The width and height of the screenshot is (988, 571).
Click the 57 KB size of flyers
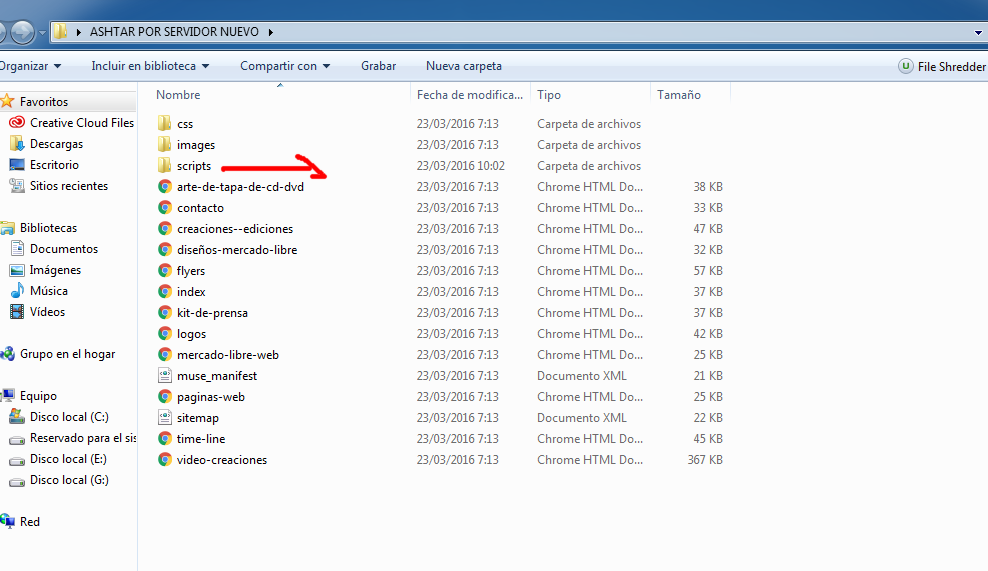(x=708, y=270)
